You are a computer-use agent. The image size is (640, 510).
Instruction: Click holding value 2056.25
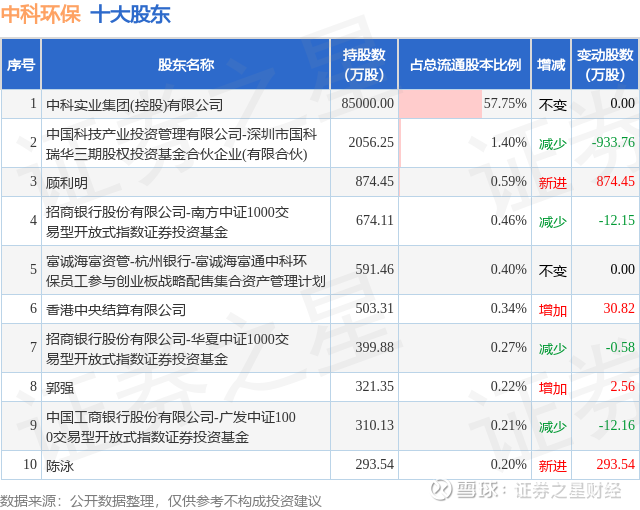point(371,142)
